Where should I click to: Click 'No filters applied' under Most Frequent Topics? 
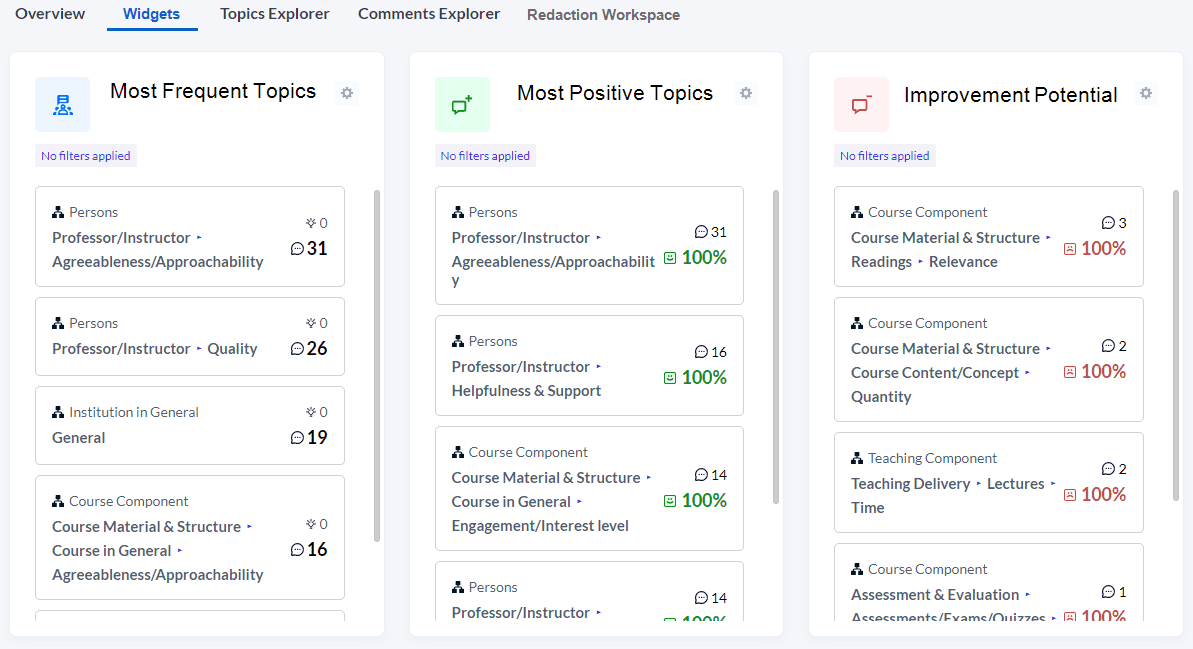[86, 156]
